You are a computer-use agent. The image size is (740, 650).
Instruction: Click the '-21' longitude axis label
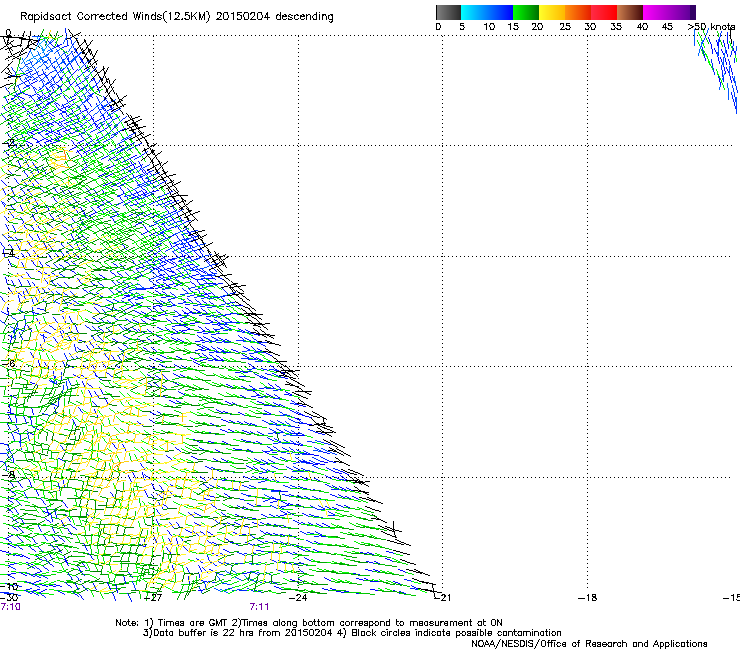click(x=443, y=598)
